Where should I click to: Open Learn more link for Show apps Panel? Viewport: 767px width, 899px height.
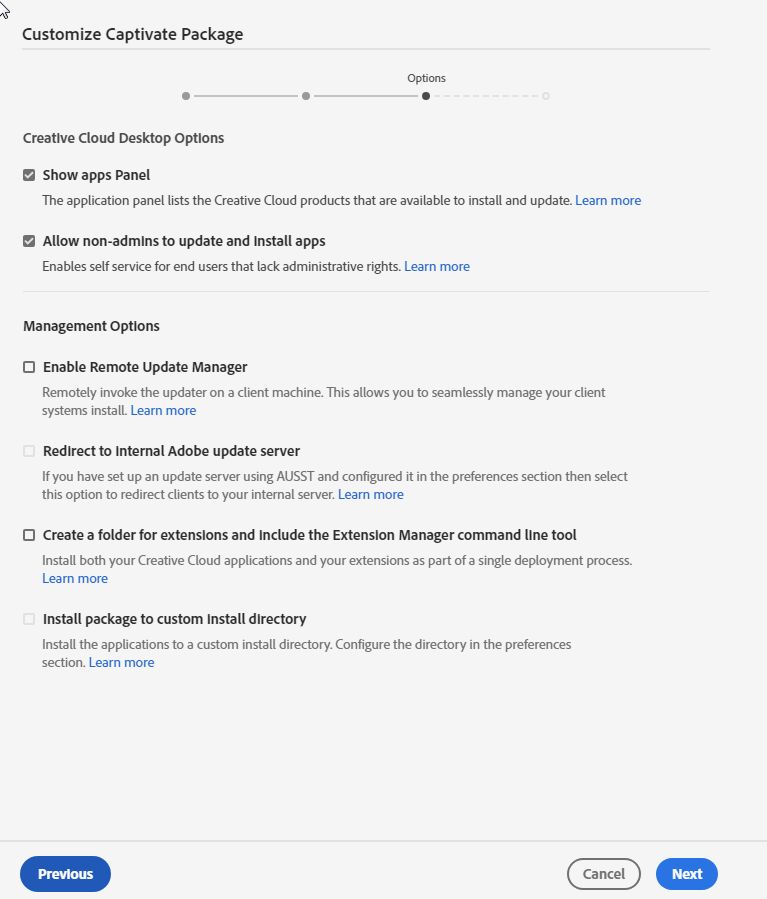608,200
